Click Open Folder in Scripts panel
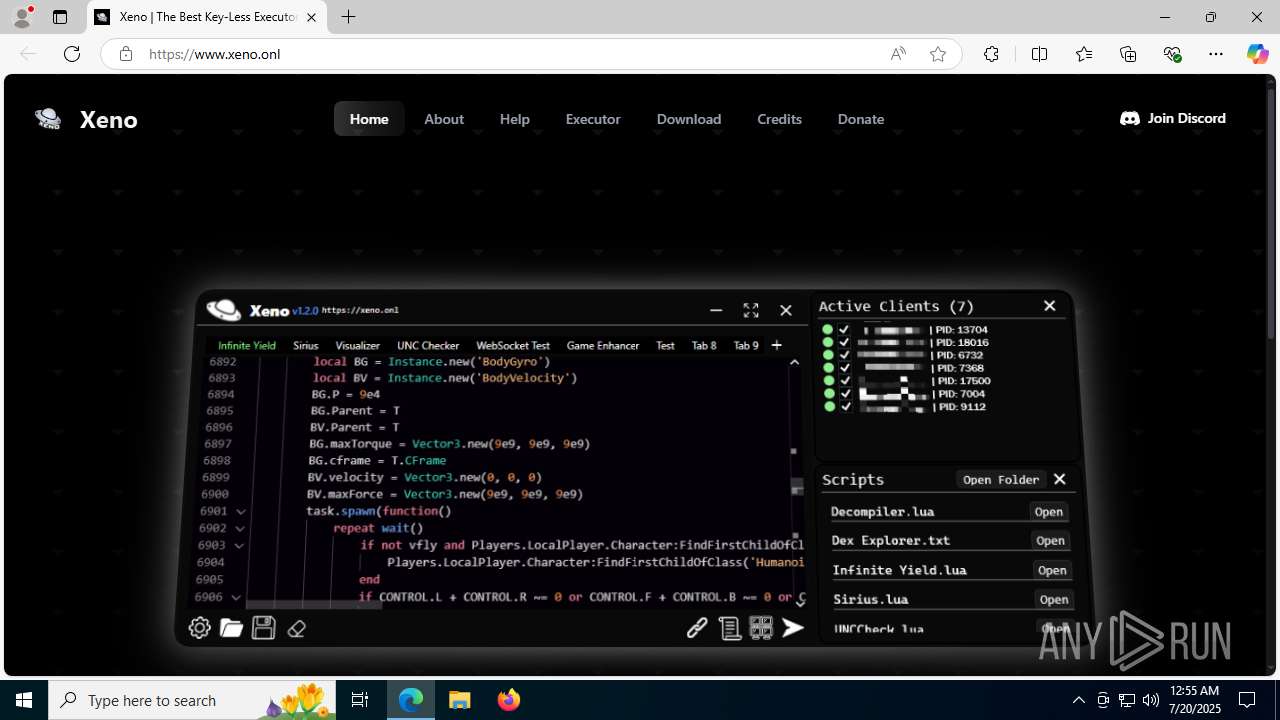The image size is (1280, 720). click(1001, 480)
